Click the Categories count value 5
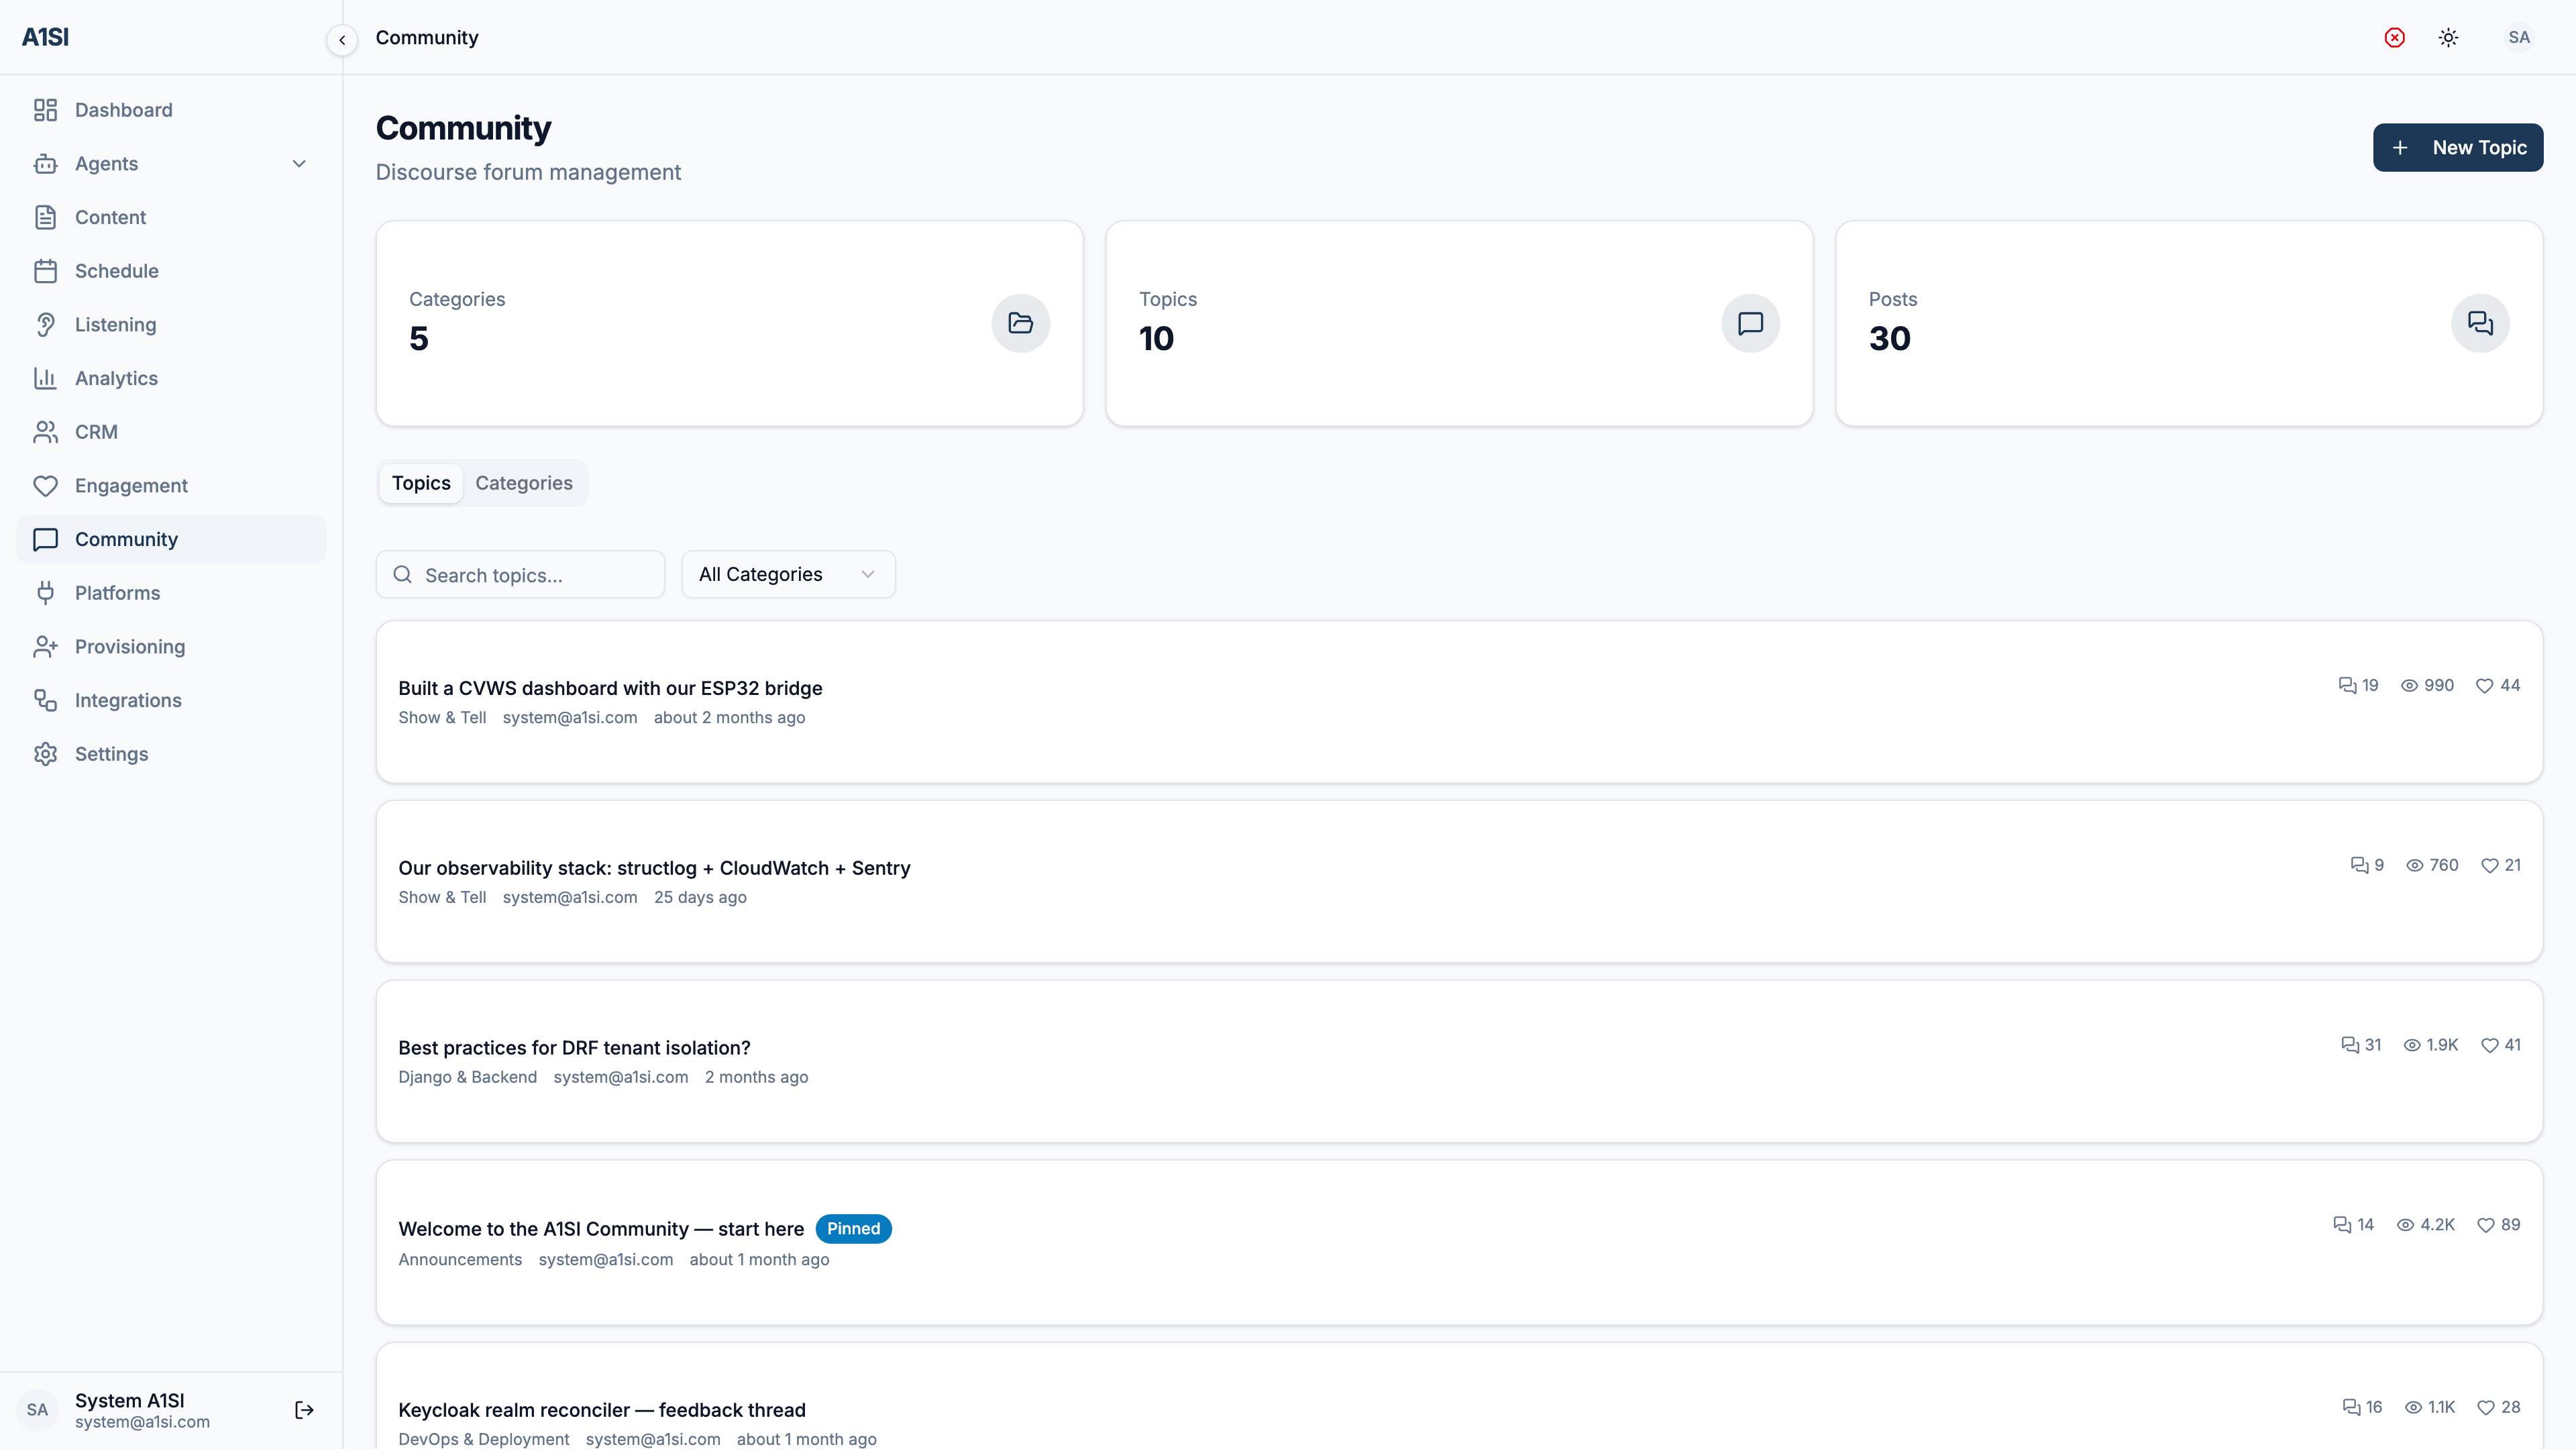The height and width of the screenshot is (1449, 2576). (418, 338)
